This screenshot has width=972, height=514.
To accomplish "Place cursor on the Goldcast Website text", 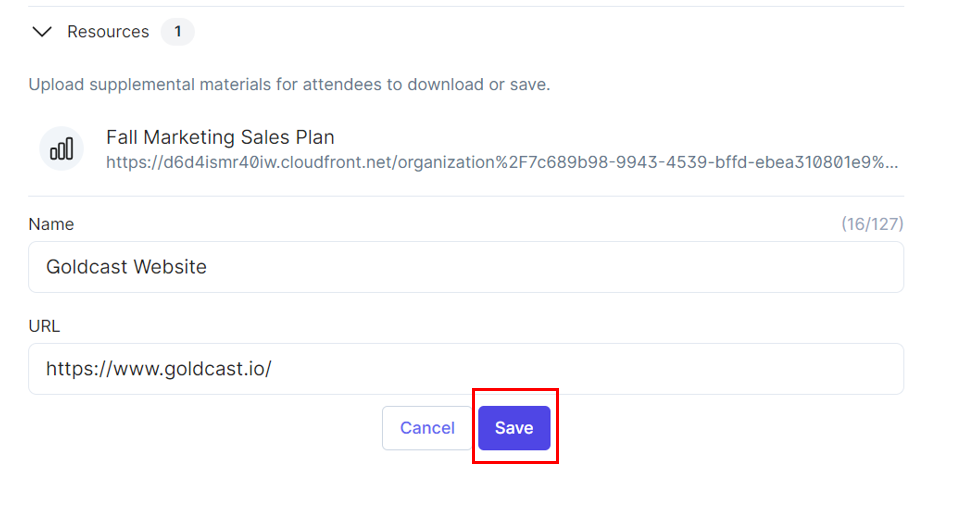I will pos(126,267).
